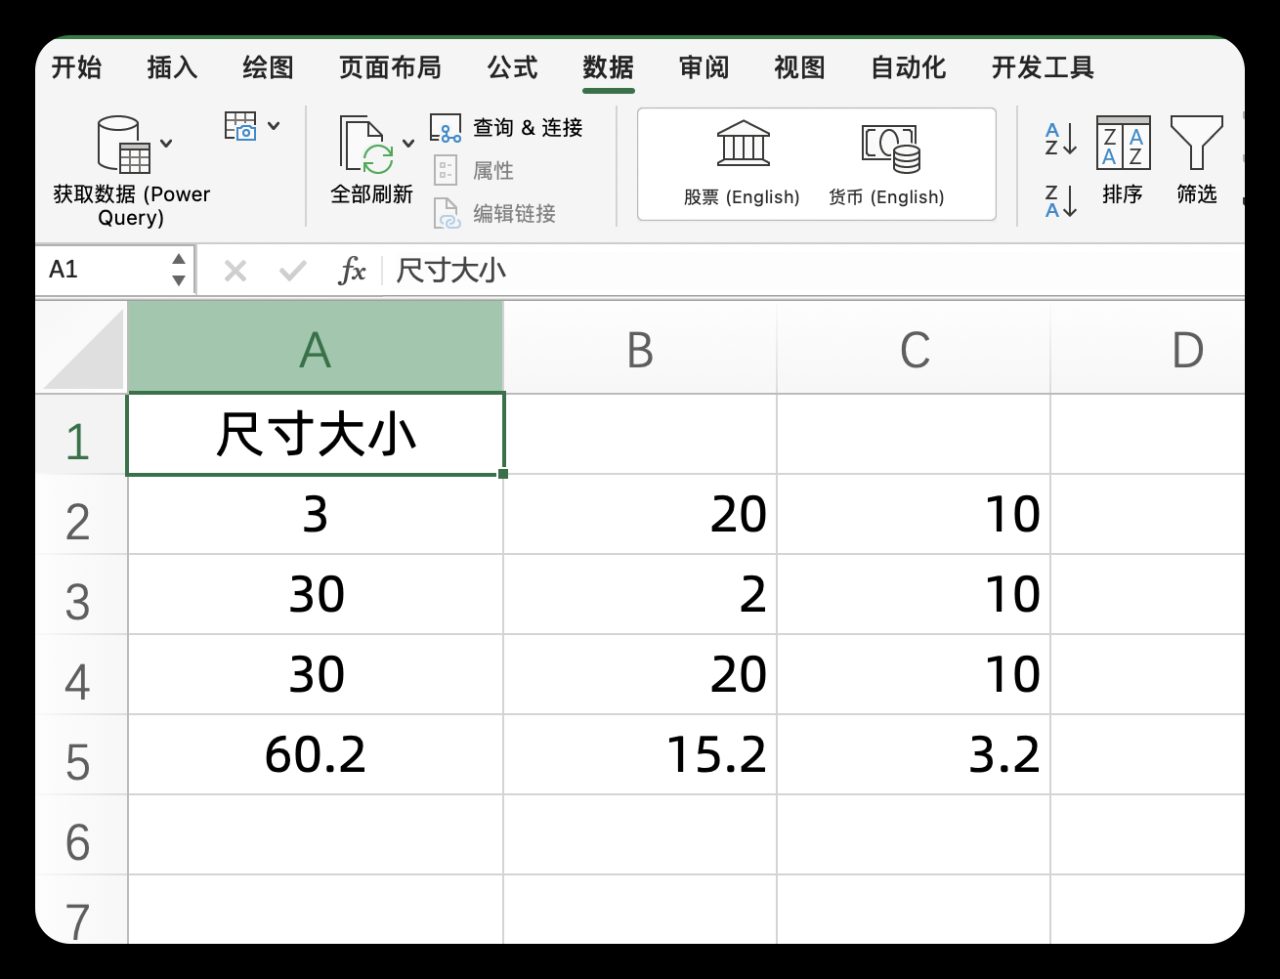
Task: Click cell C2 containing 10
Action: pyautogui.click(x=914, y=515)
